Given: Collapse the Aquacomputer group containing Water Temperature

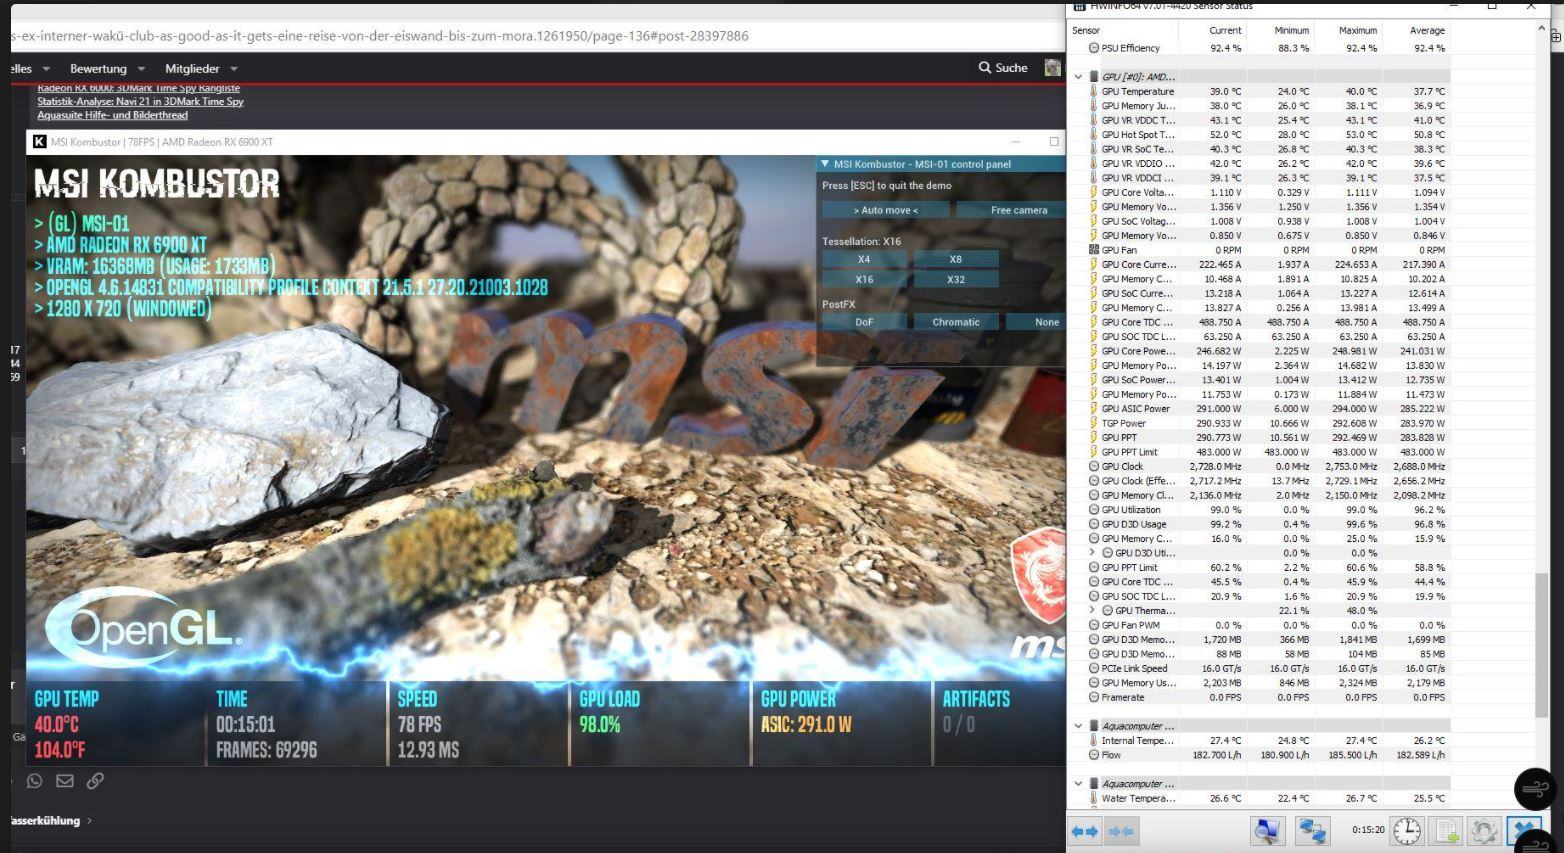Looking at the screenshot, I should 1078,784.
